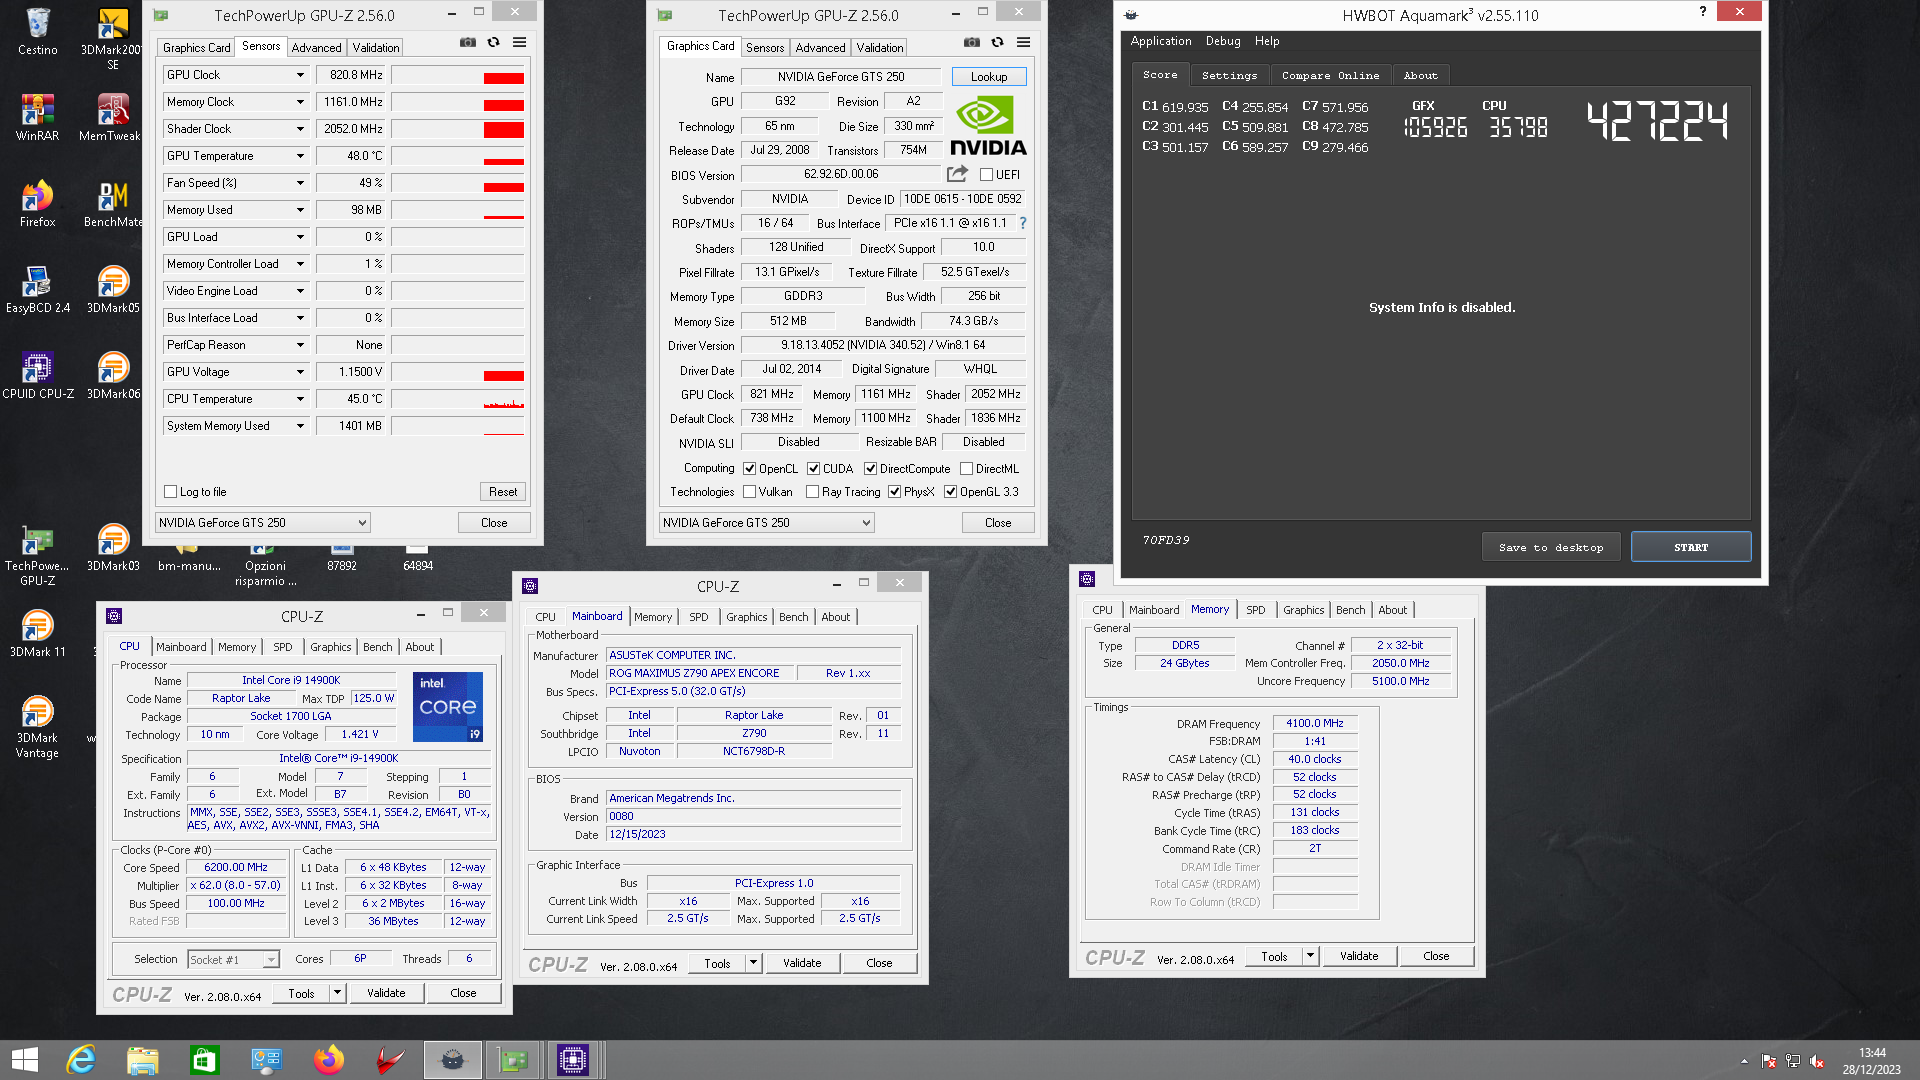
Task: Switch to Advanced tab in GPU-Z Sensors window
Action: 316,47
